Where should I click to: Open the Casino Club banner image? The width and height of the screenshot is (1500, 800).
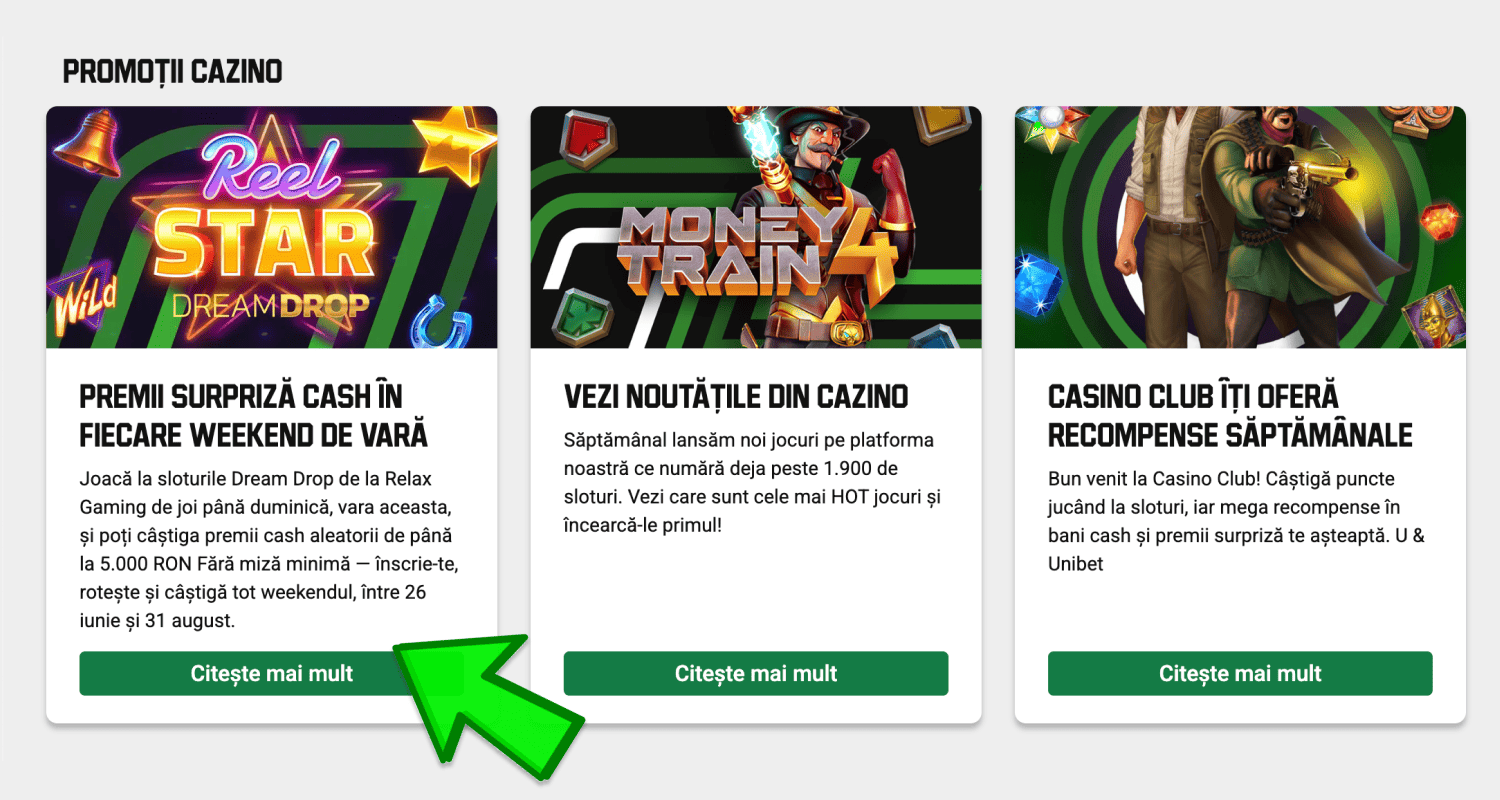pyautogui.click(x=1240, y=227)
